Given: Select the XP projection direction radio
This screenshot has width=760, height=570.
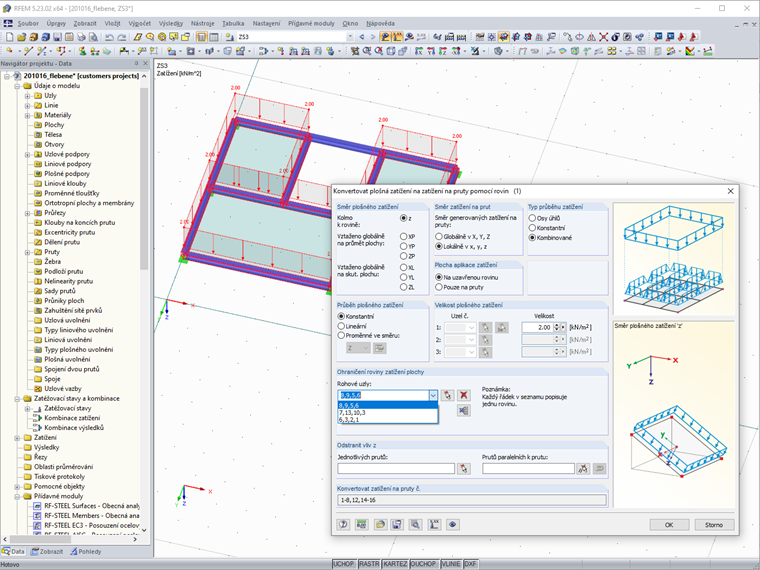Looking at the screenshot, I should (403, 237).
